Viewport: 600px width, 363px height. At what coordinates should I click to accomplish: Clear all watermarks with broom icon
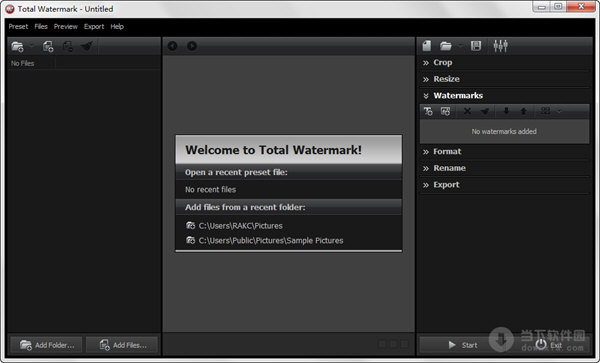coord(485,111)
